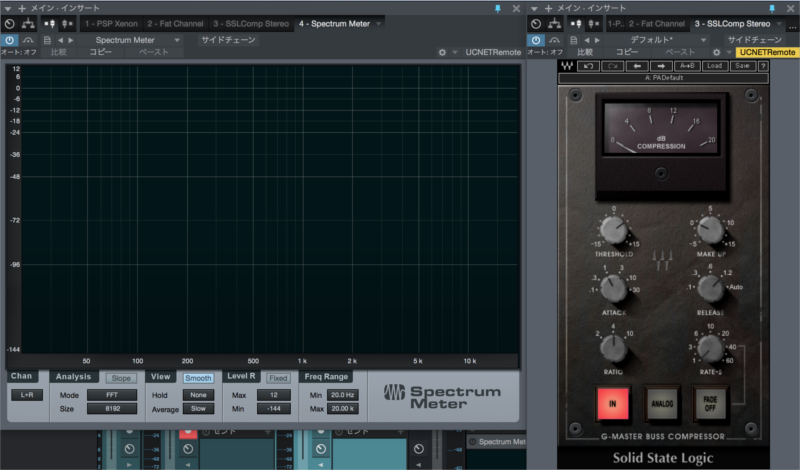Click the power bypass icon in Spectrum Meter window
Image resolution: width=800 pixels, height=470 pixels.
(x=10, y=40)
